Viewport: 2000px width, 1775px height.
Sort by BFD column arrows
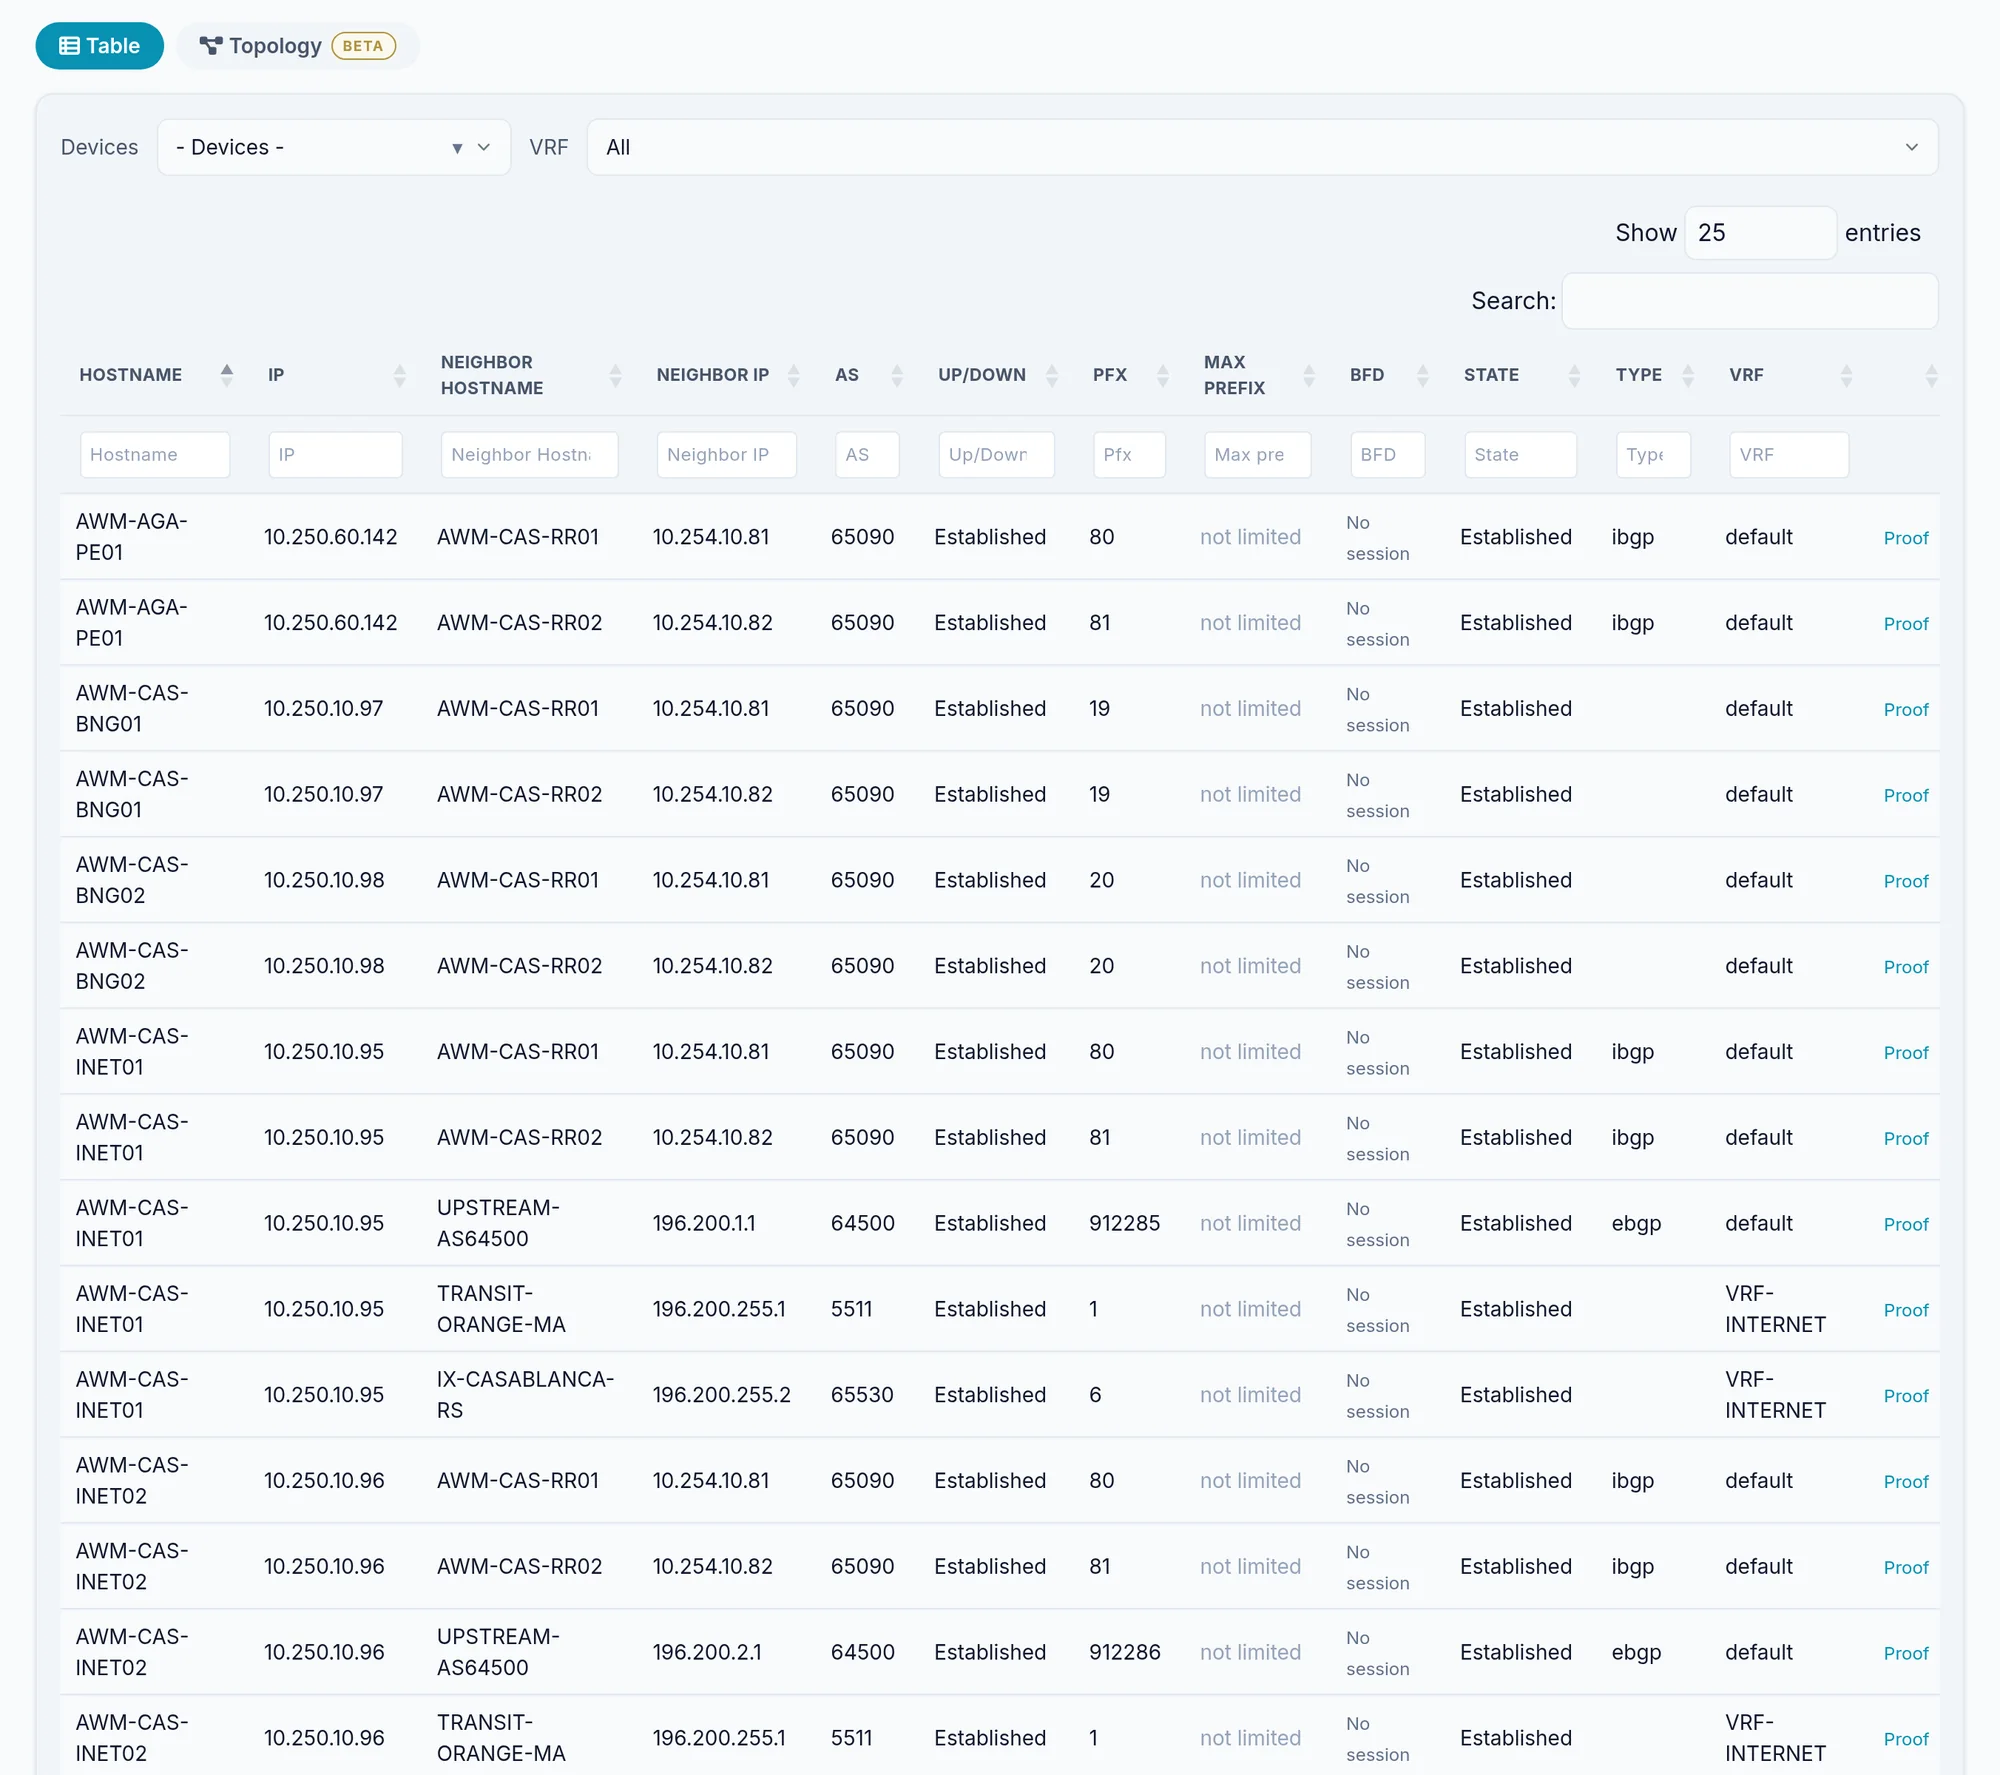1423,375
